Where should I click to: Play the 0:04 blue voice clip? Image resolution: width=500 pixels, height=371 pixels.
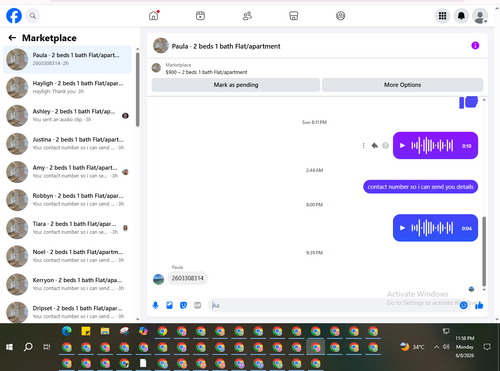pos(402,228)
